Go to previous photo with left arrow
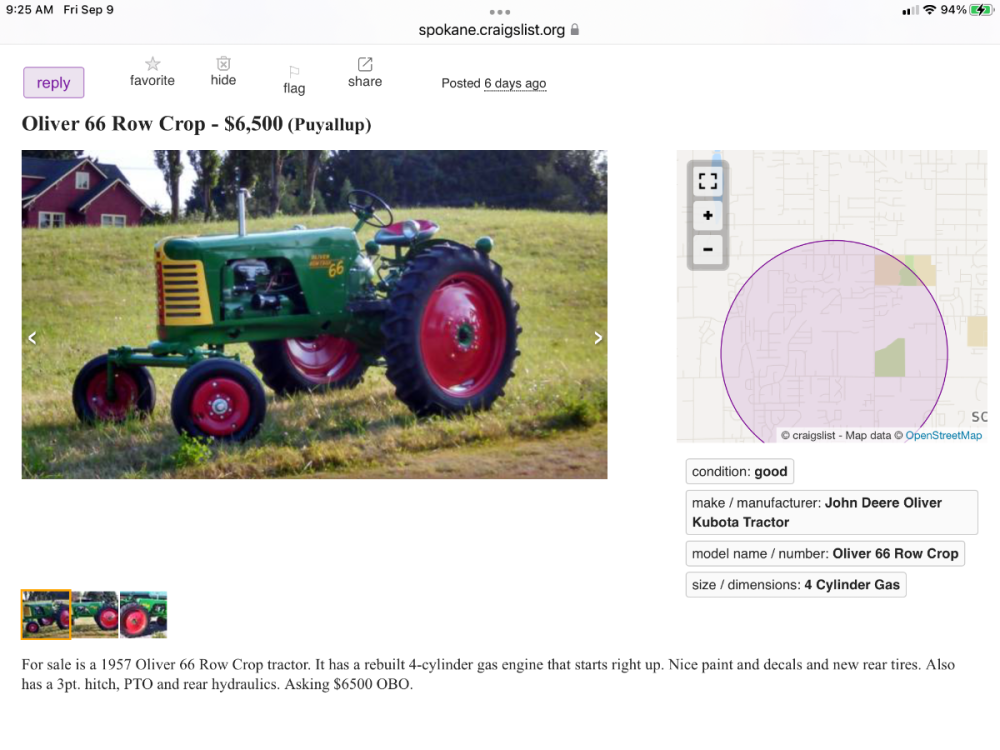This screenshot has width=1000, height=750. pyautogui.click(x=32, y=338)
